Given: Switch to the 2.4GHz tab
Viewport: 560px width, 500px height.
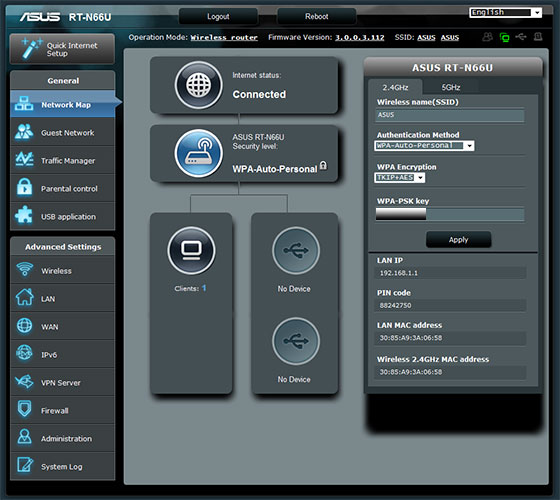Looking at the screenshot, I should pyautogui.click(x=395, y=87).
